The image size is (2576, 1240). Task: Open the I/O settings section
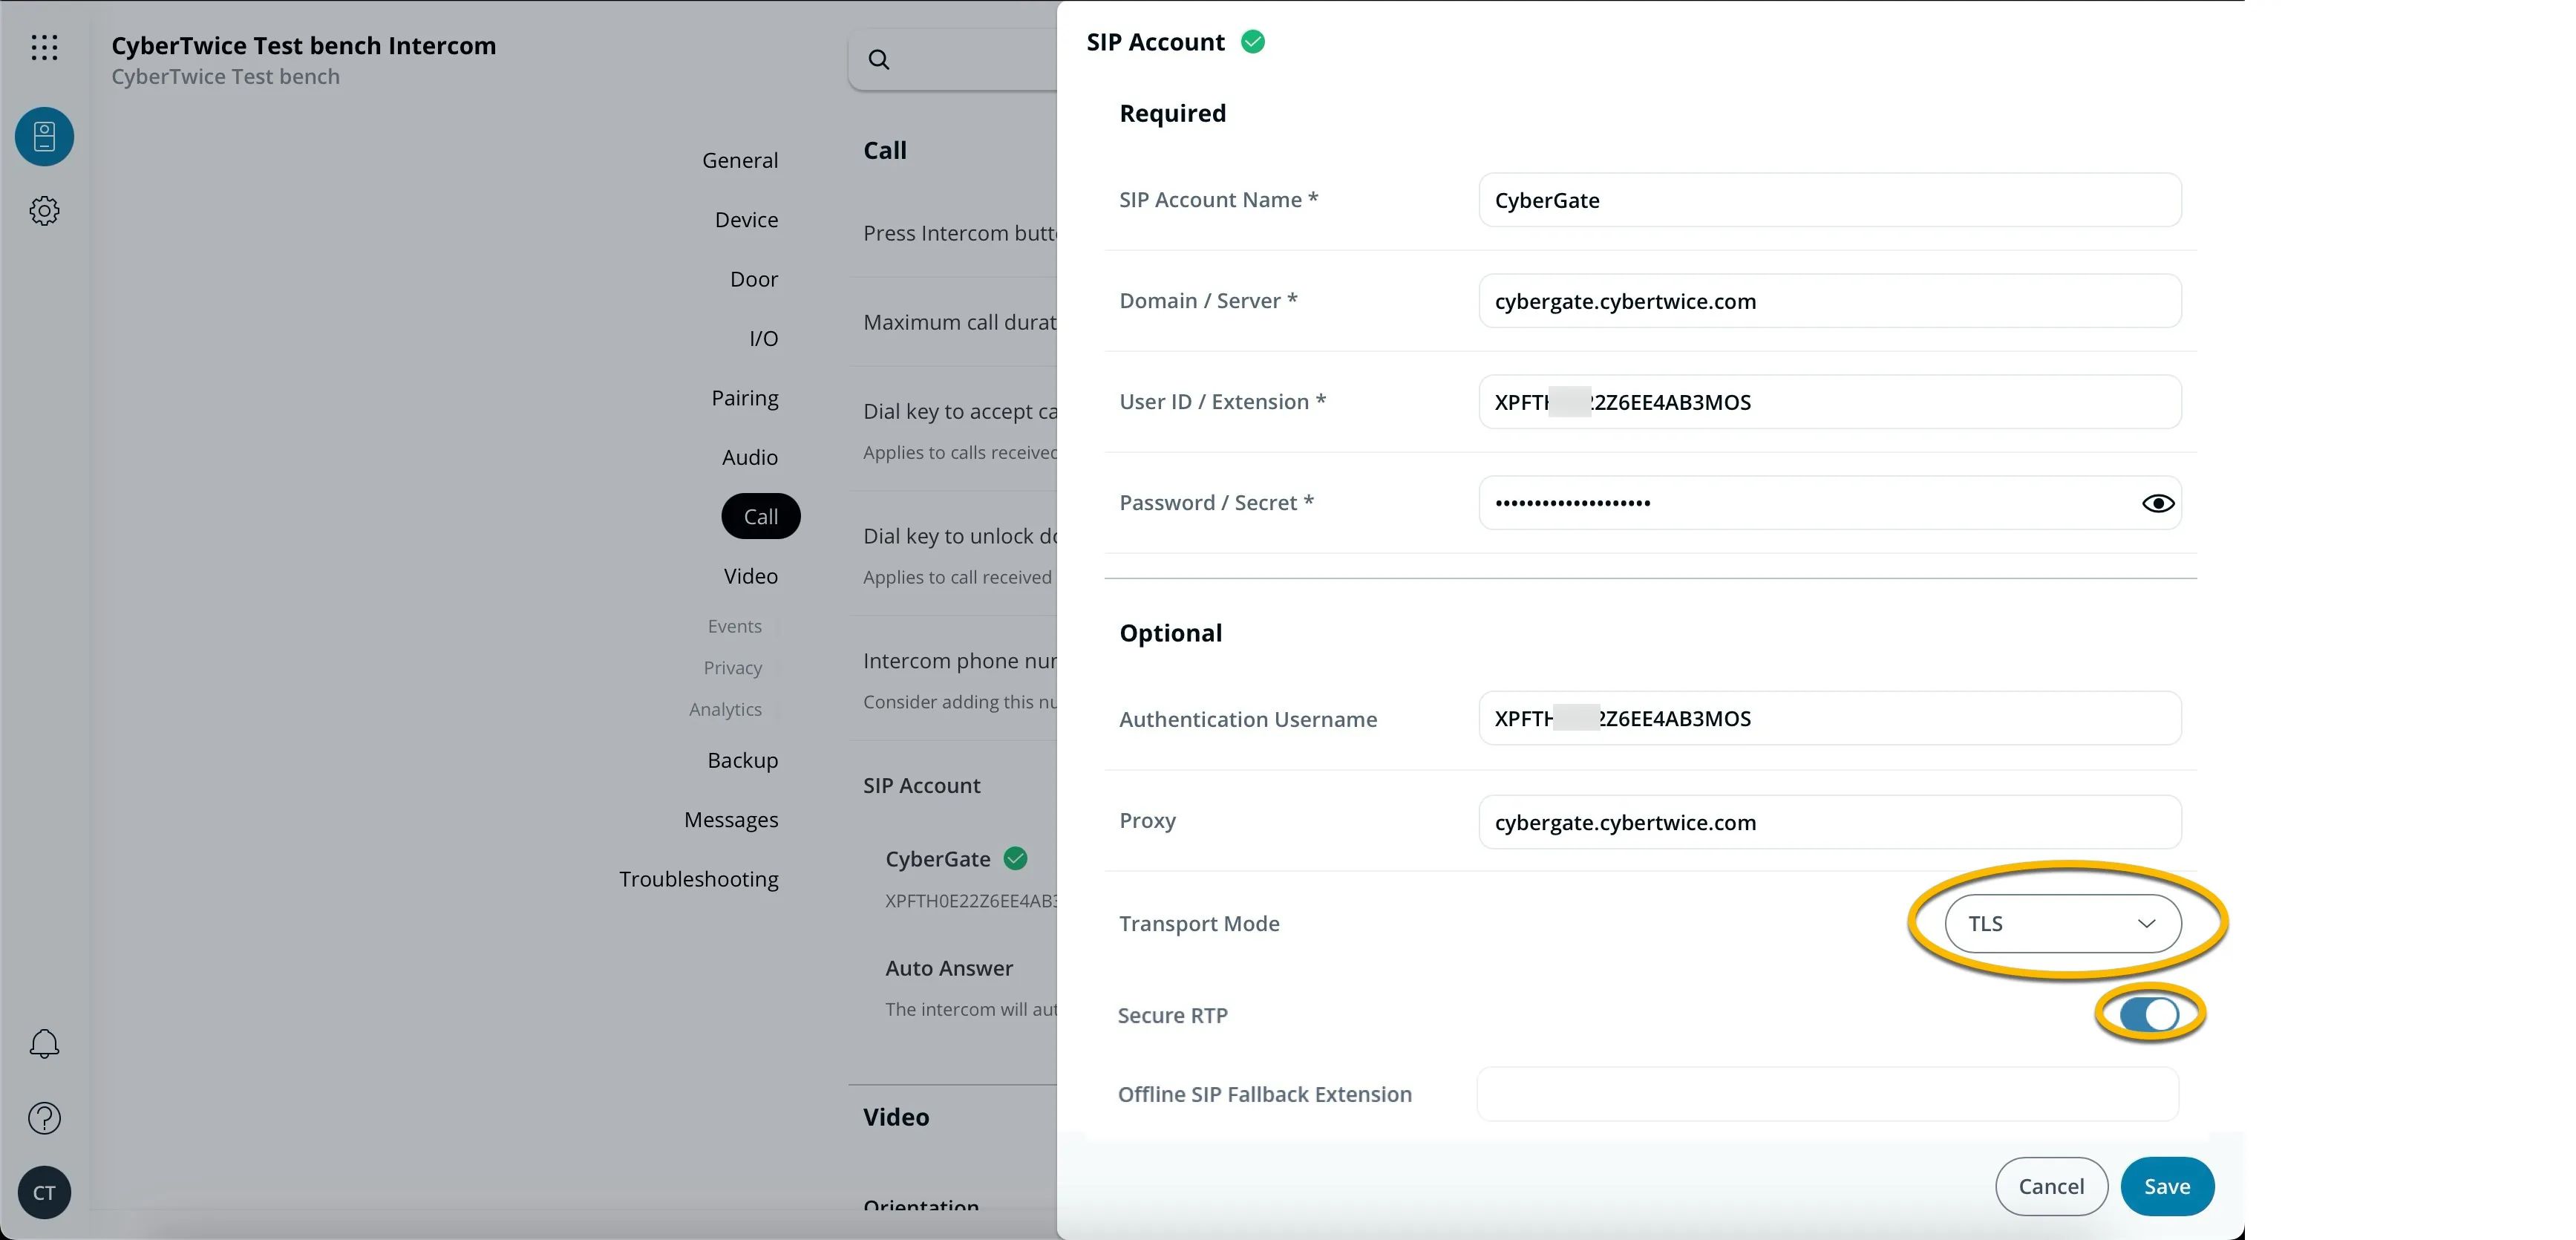(x=764, y=338)
